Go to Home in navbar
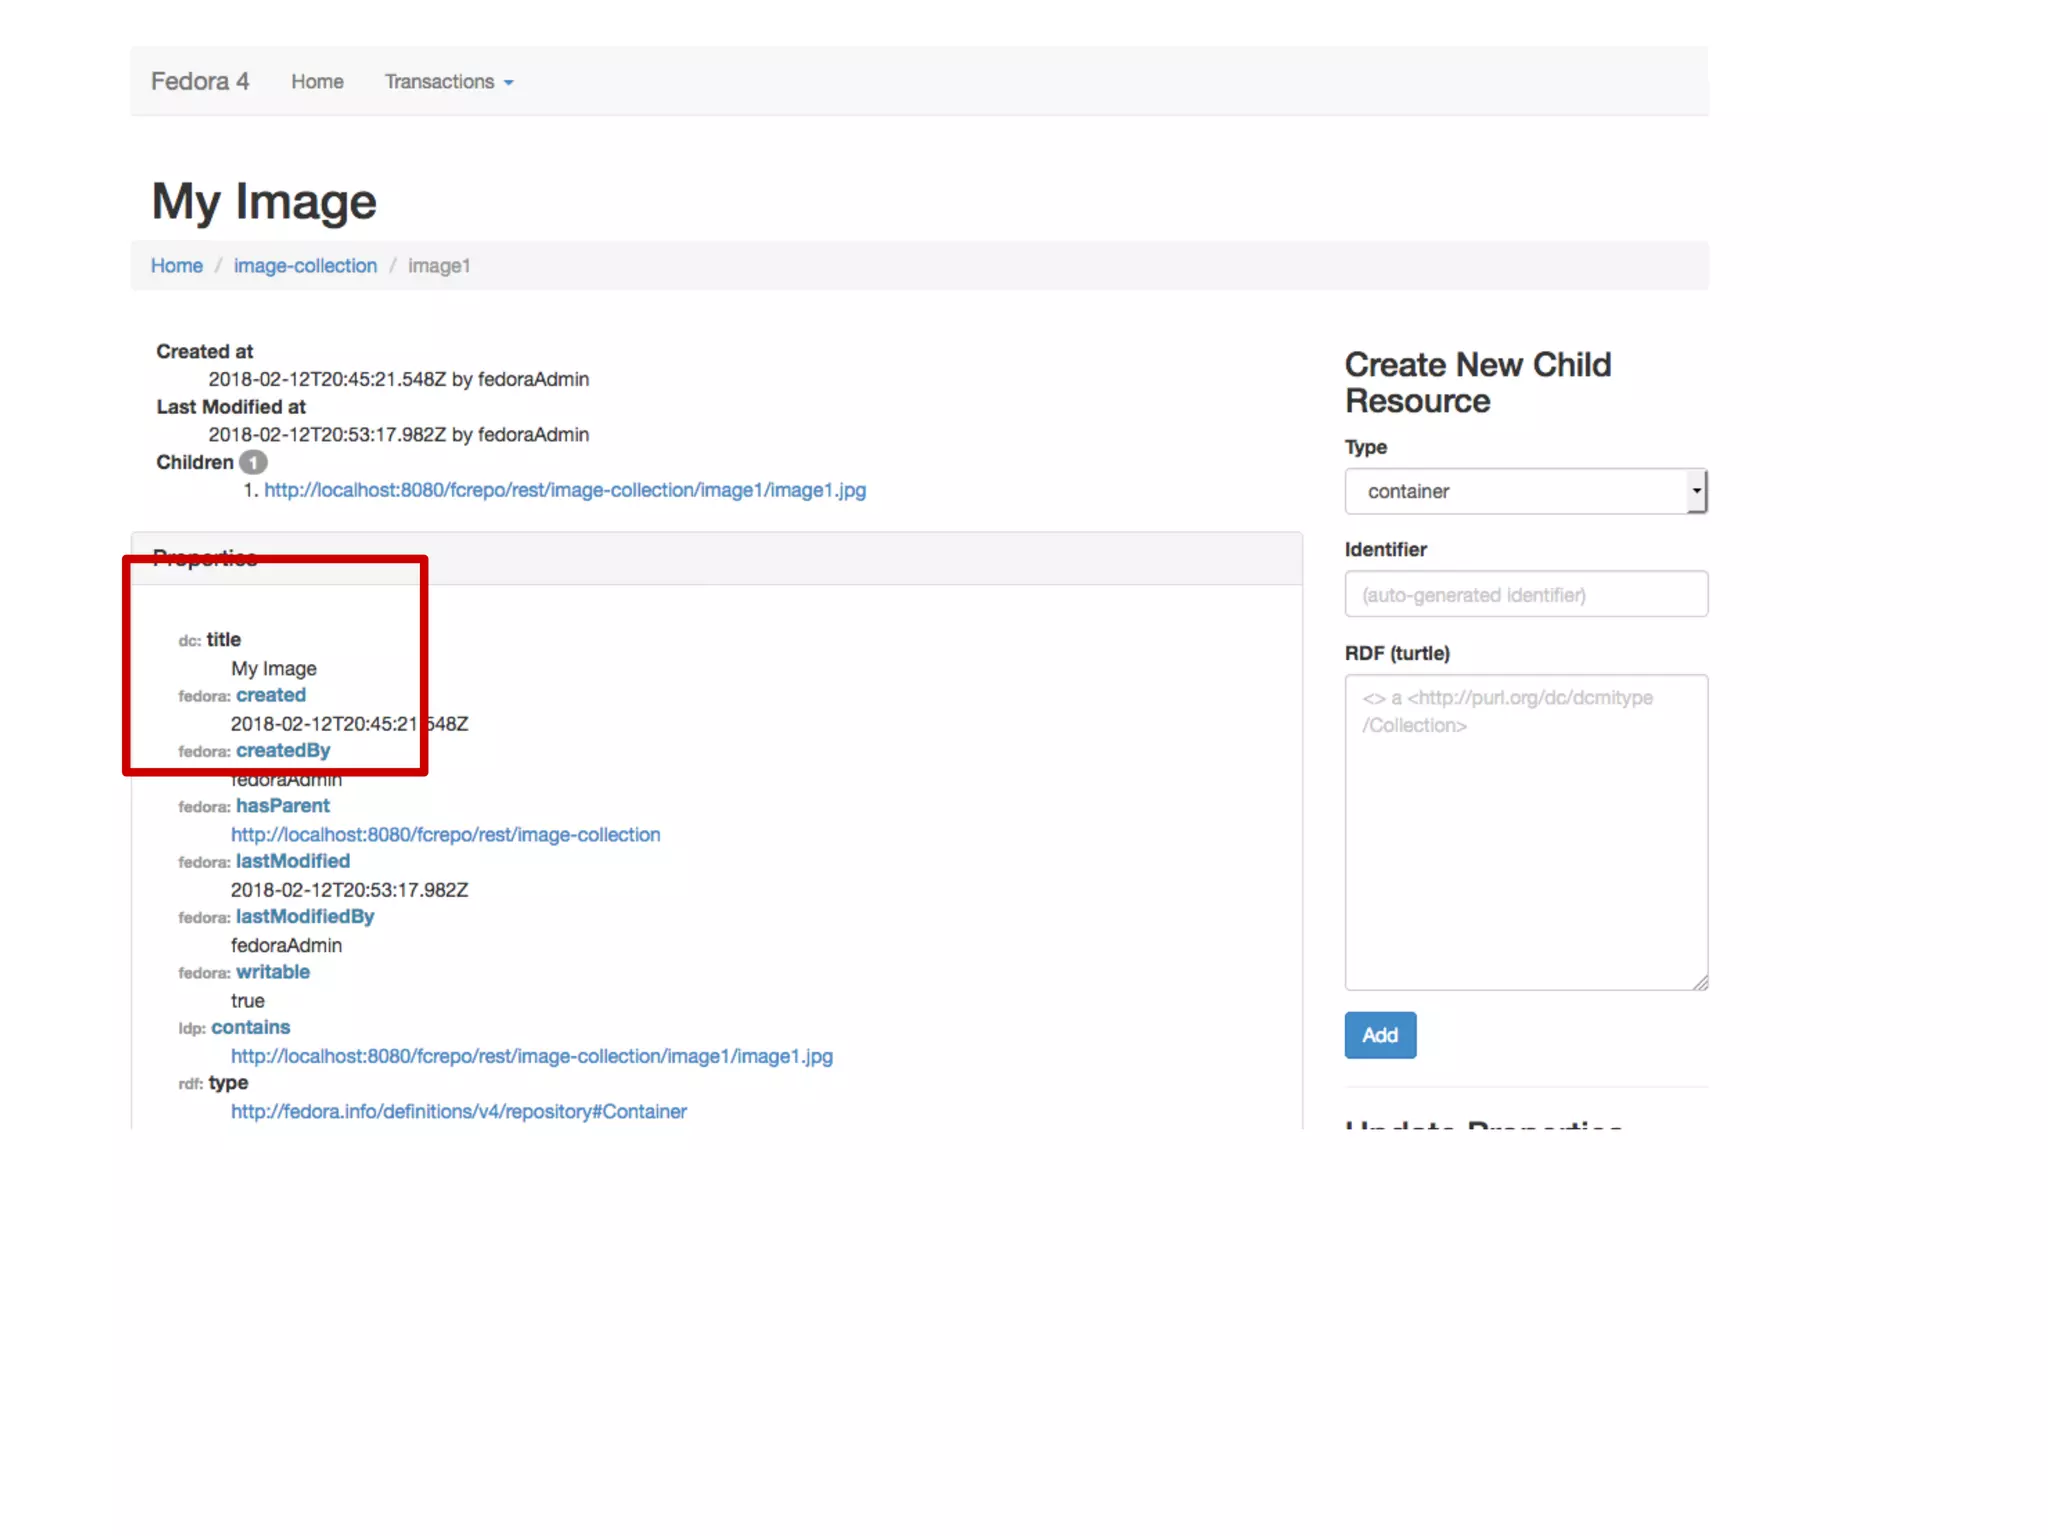The width and height of the screenshot is (2048, 1536). tap(317, 82)
